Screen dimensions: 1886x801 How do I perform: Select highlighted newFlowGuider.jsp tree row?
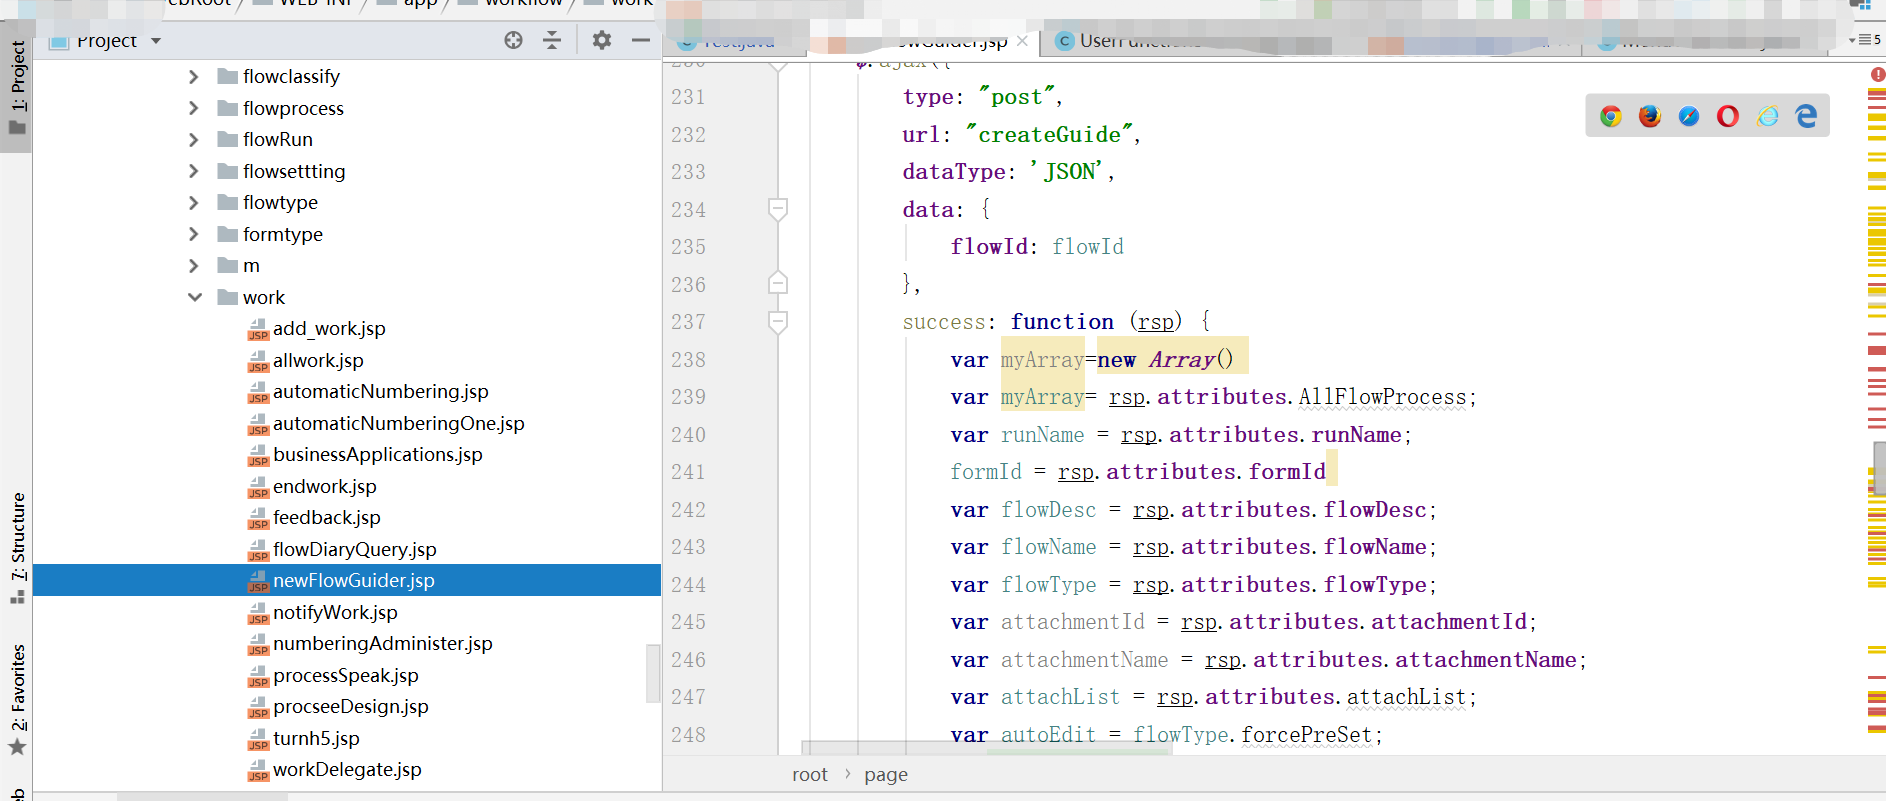347,581
